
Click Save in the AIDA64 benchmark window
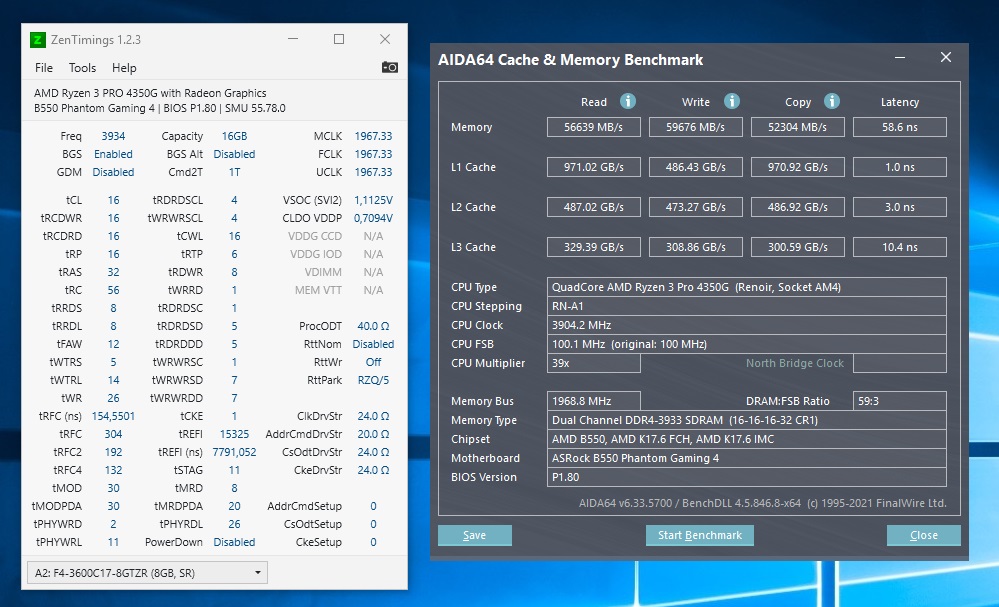tap(475, 535)
